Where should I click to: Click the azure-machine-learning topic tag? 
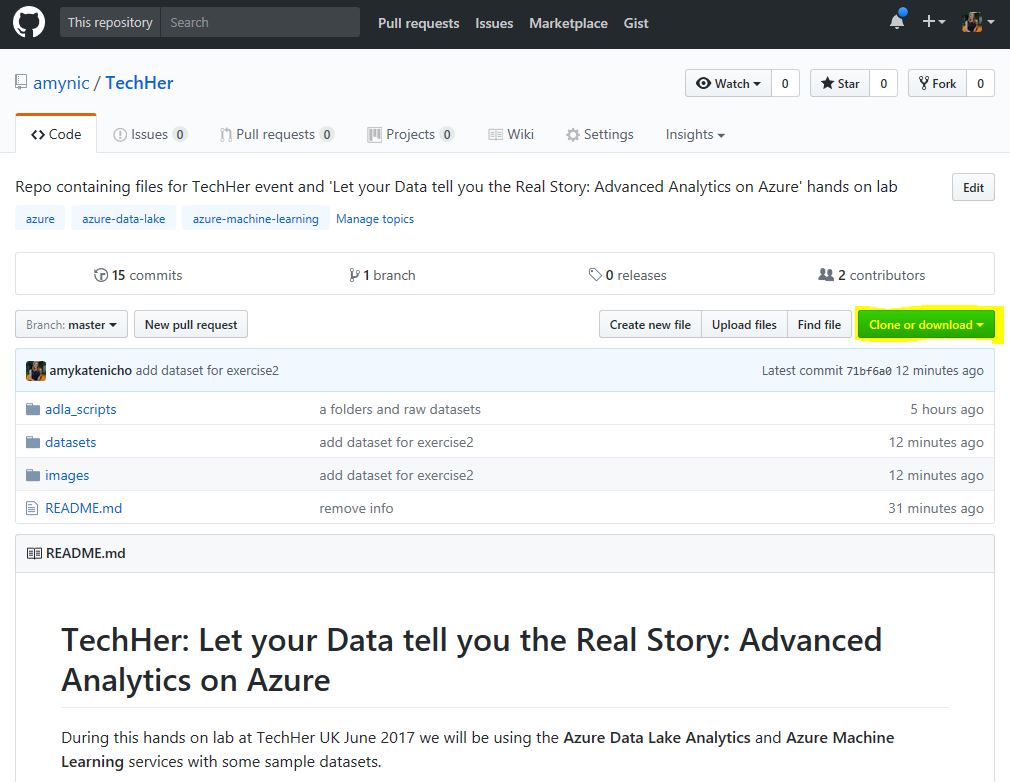256,218
